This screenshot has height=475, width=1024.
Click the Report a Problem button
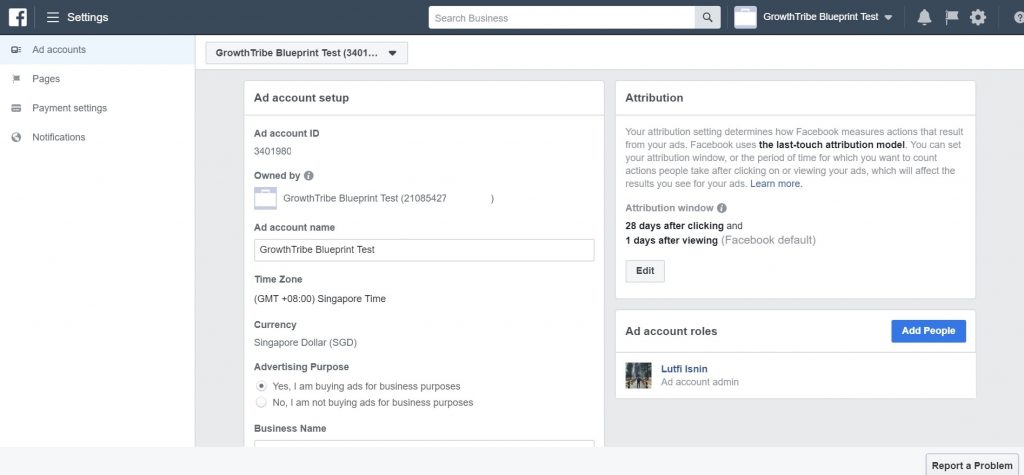pyautogui.click(x=972, y=465)
